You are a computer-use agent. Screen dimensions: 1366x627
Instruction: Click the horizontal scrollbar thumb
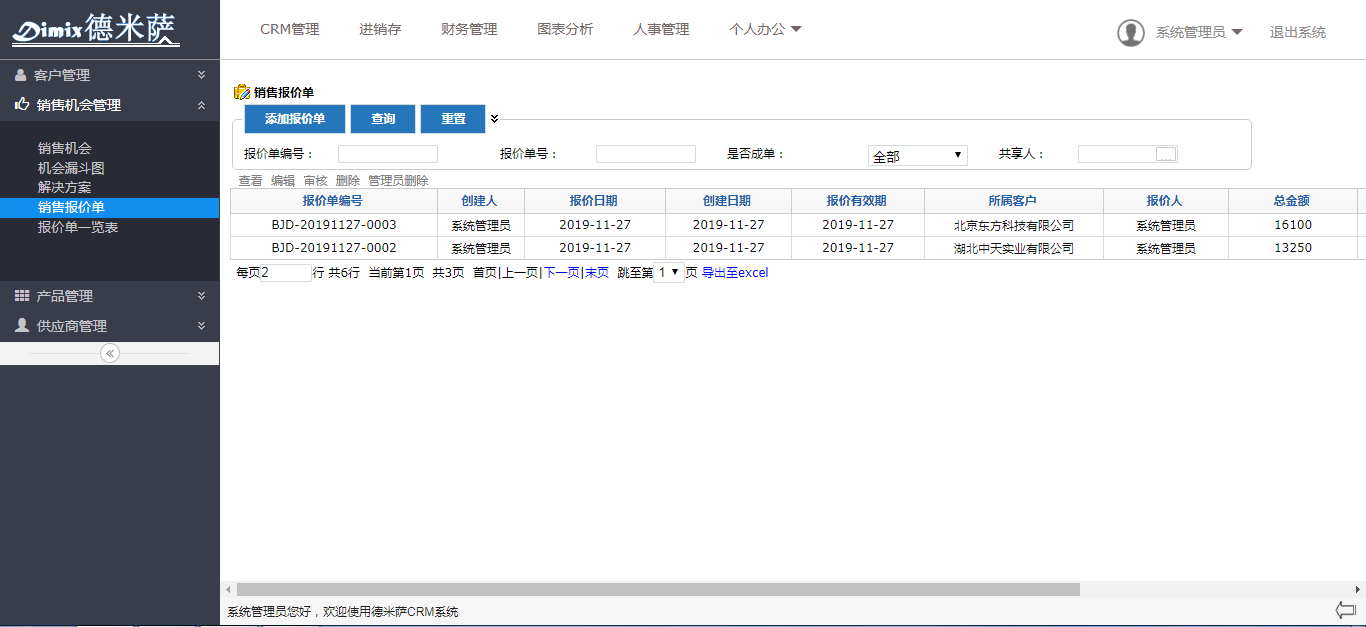click(657, 590)
